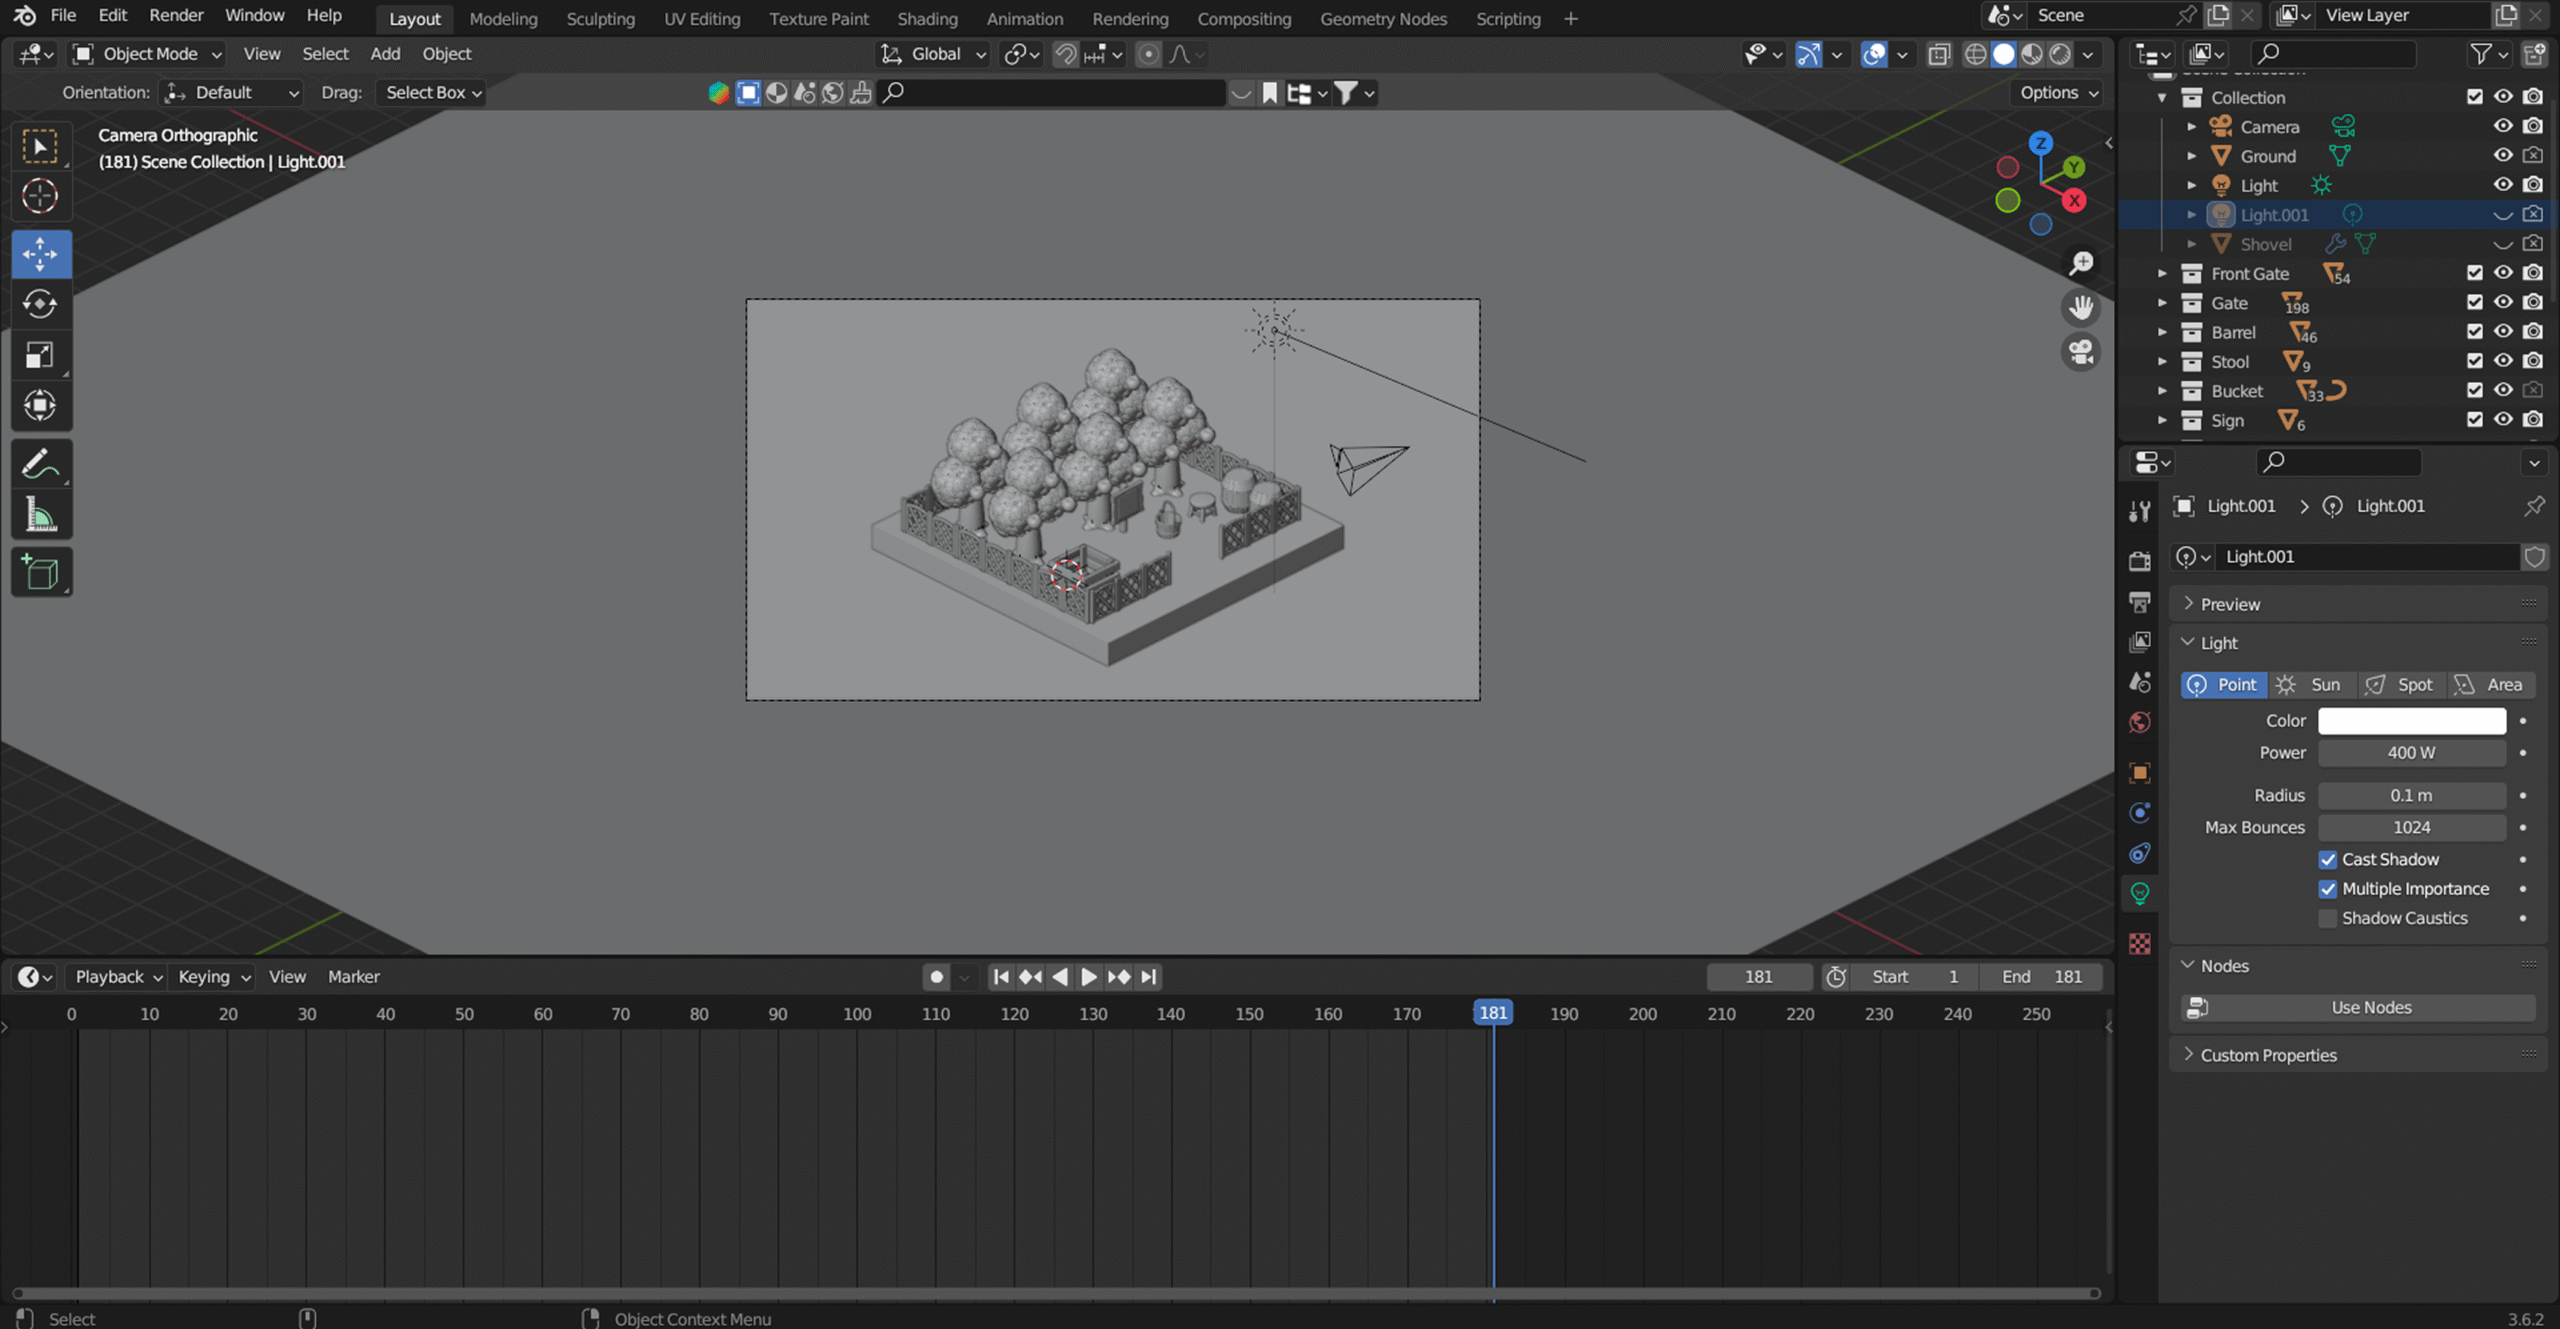Play the animation forward
2560x1329 pixels.
(x=1089, y=977)
